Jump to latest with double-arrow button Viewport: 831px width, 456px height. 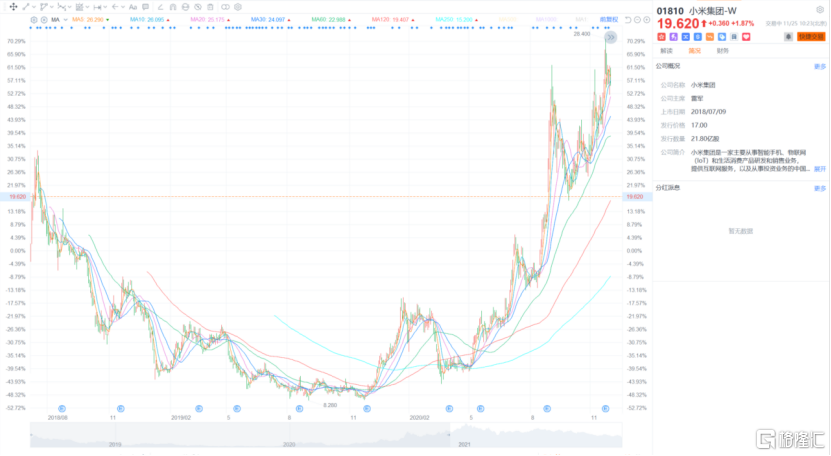click(611, 37)
